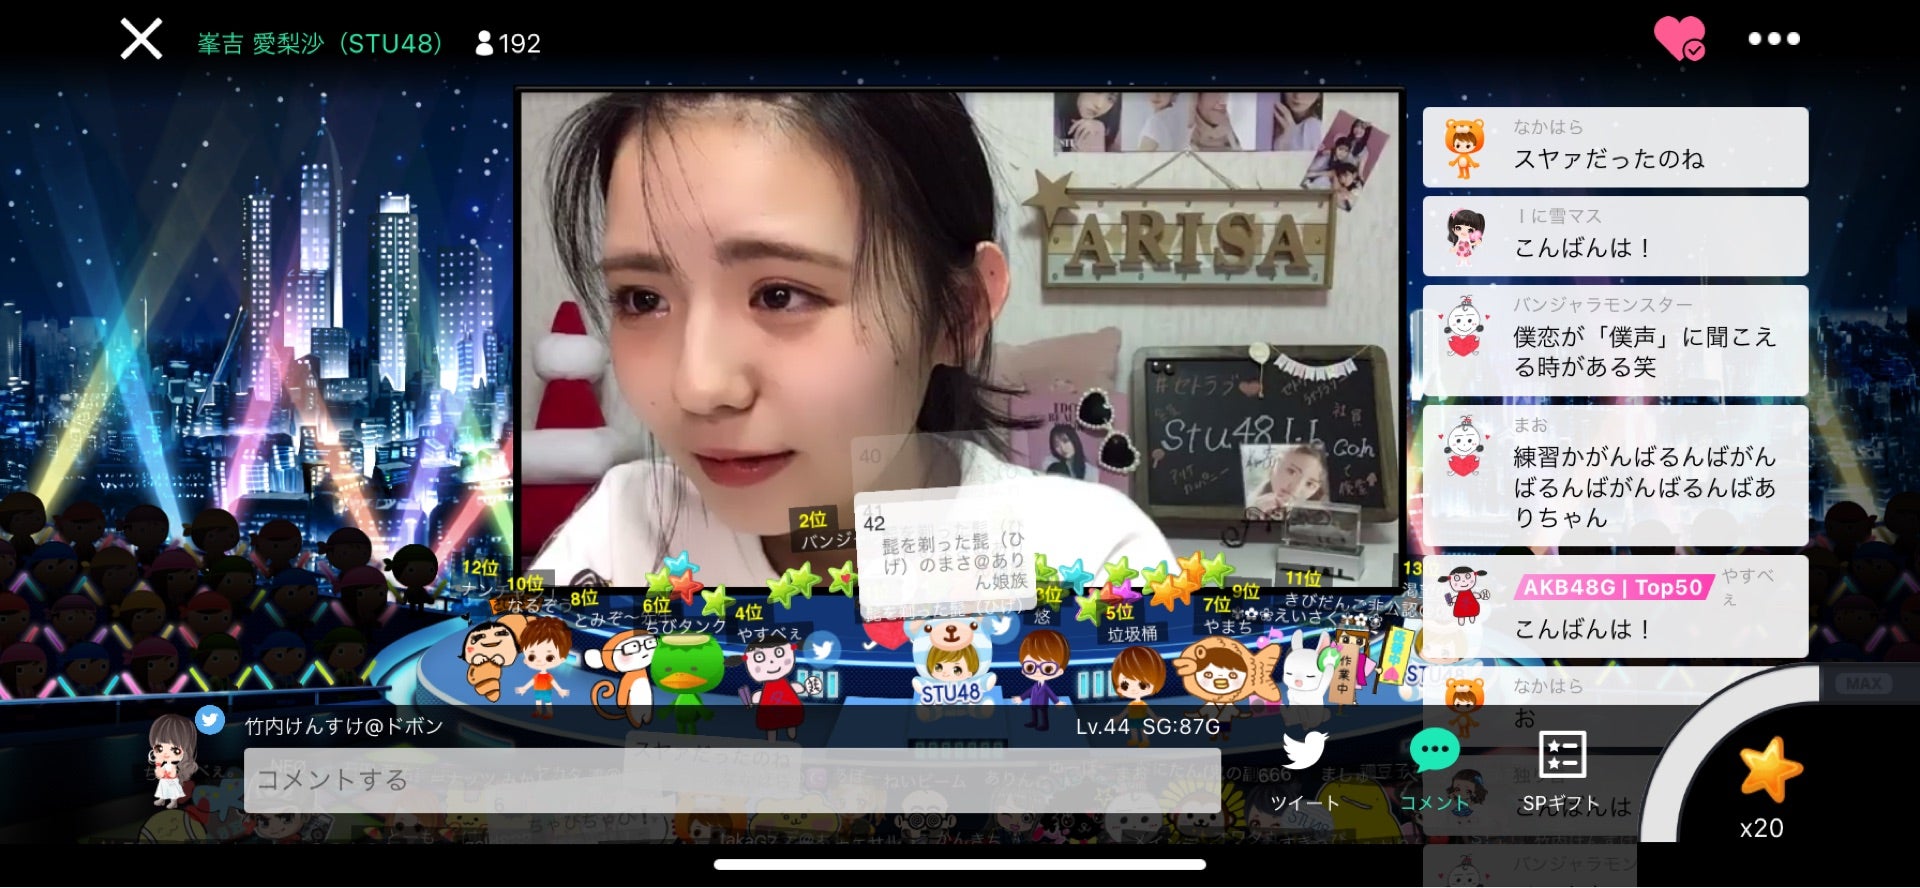The height and width of the screenshot is (888, 1920).
Task: Open the SPギフト gift list
Action: tap(1561, 772)
